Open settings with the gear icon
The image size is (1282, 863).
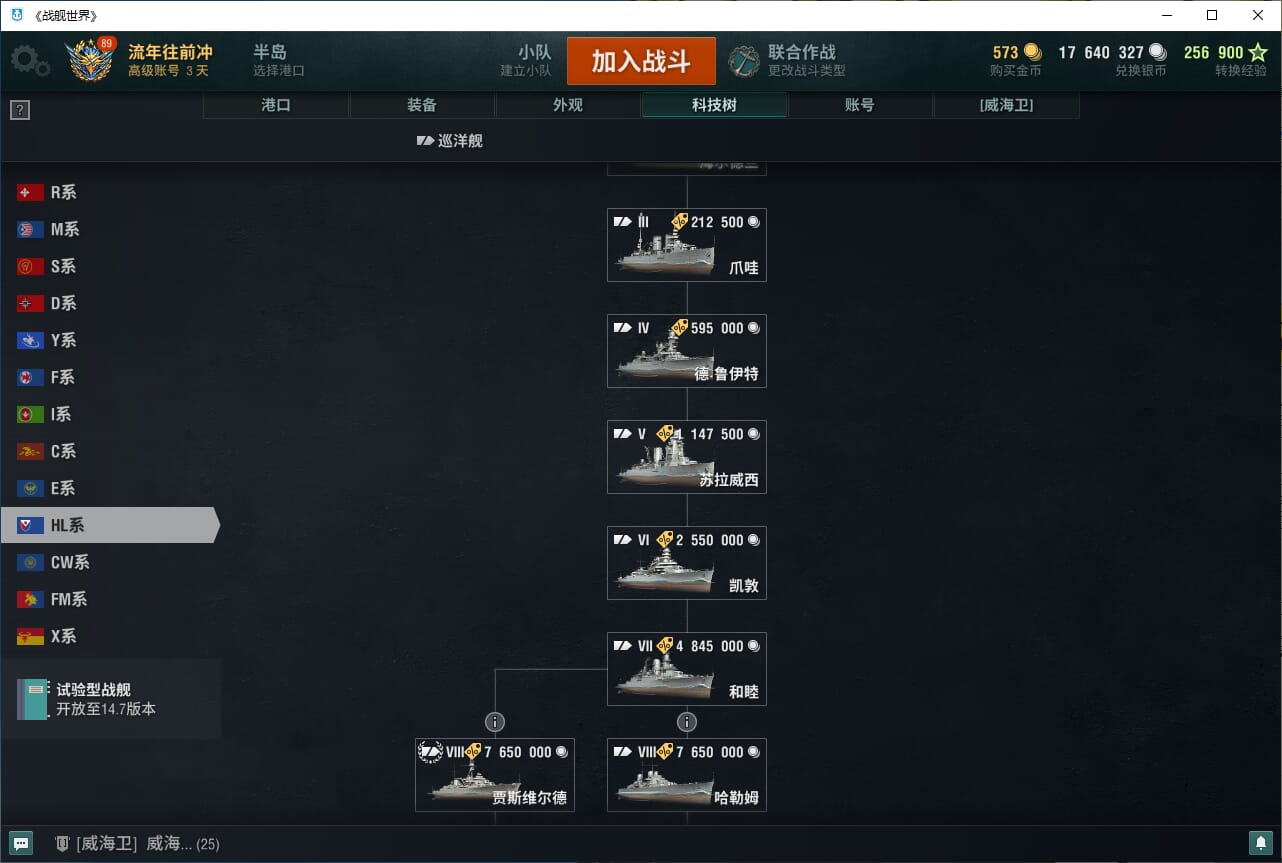[30, 61]
